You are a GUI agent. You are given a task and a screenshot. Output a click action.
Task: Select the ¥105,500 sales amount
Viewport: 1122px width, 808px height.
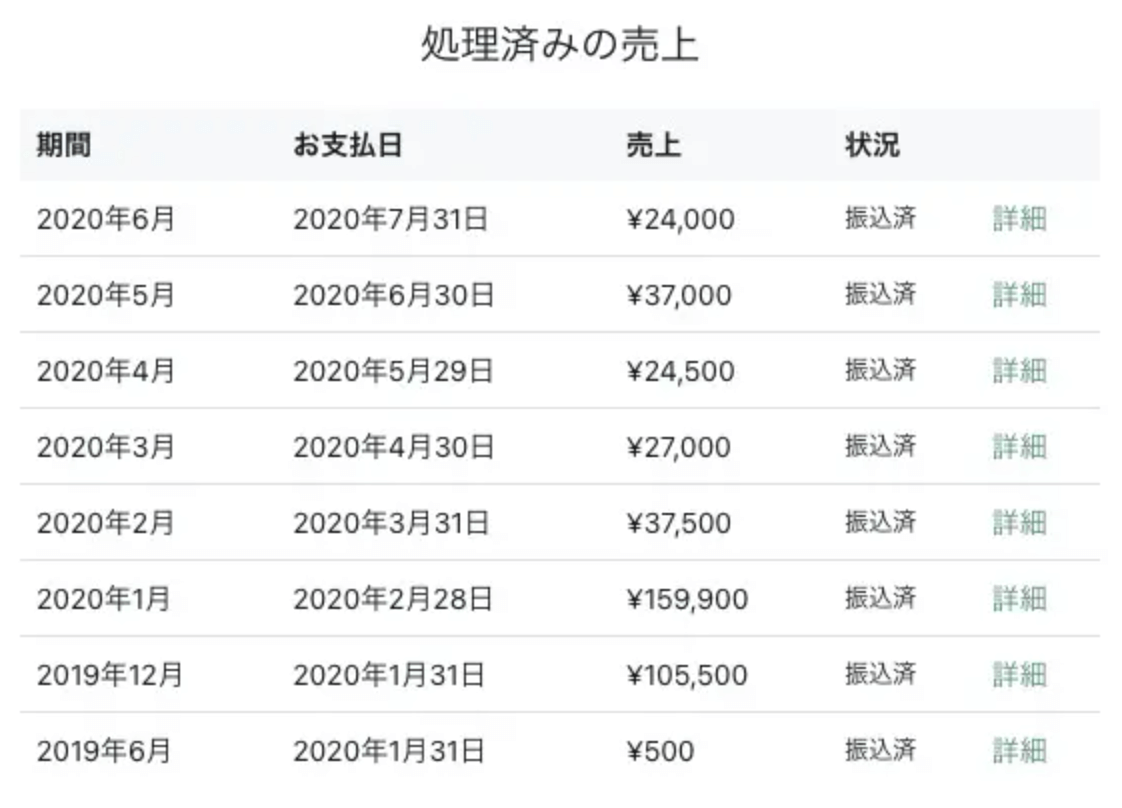[x=687, y=674]
